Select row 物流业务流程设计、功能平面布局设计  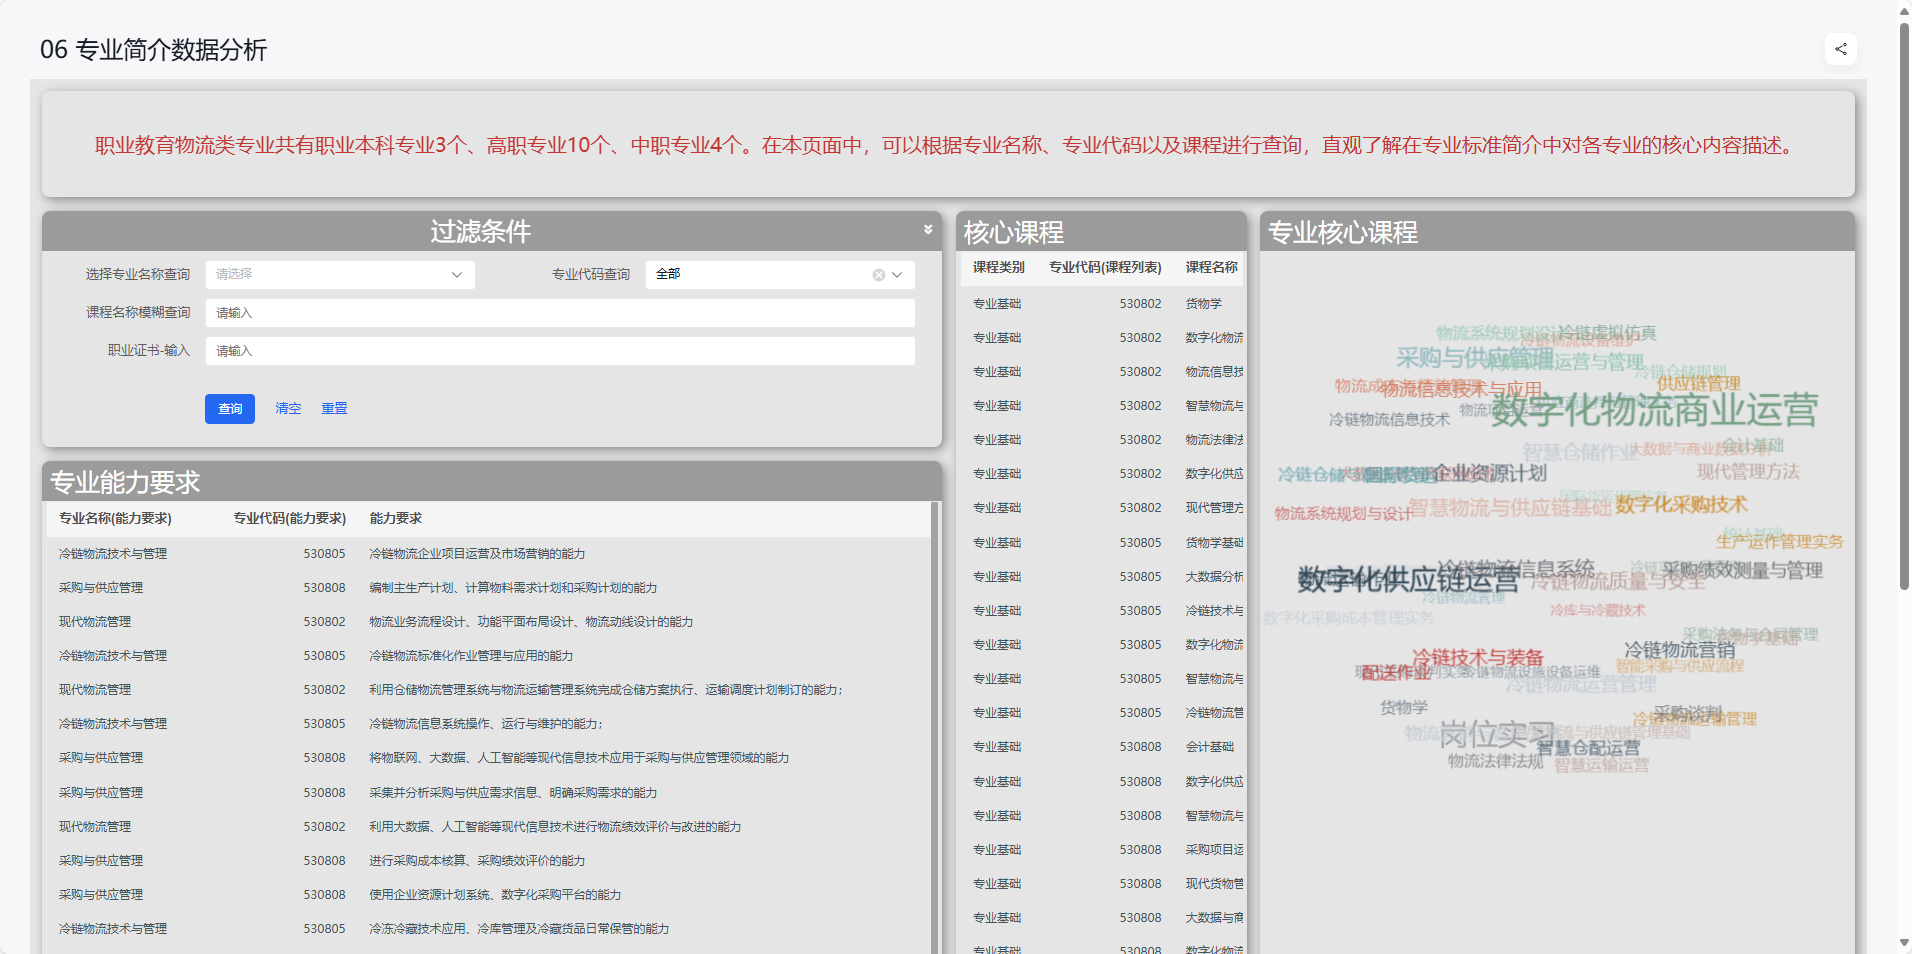[x=488, y=622]
